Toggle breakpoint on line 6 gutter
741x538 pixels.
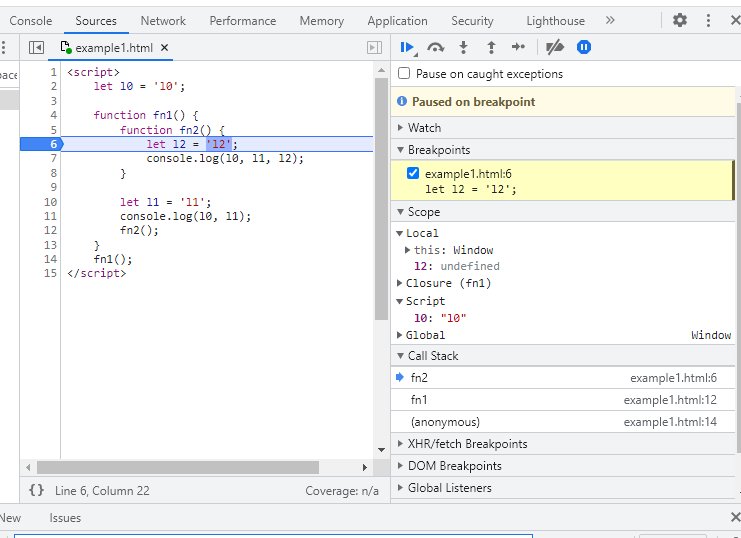(41, 144)
